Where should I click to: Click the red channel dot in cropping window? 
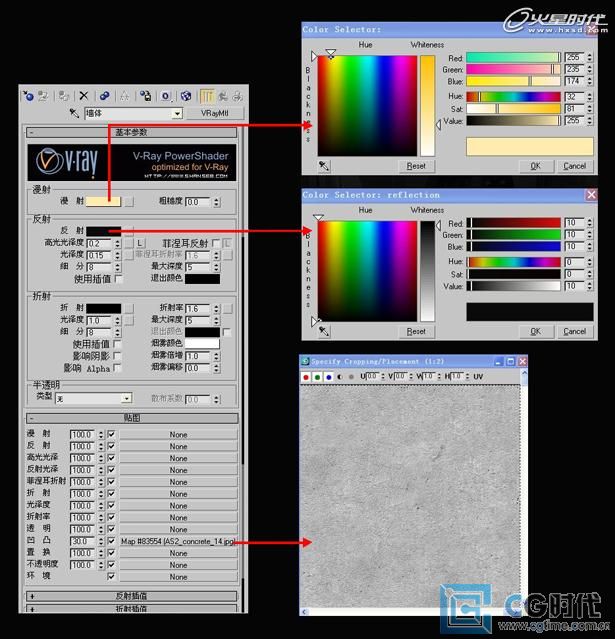[306, 377]
